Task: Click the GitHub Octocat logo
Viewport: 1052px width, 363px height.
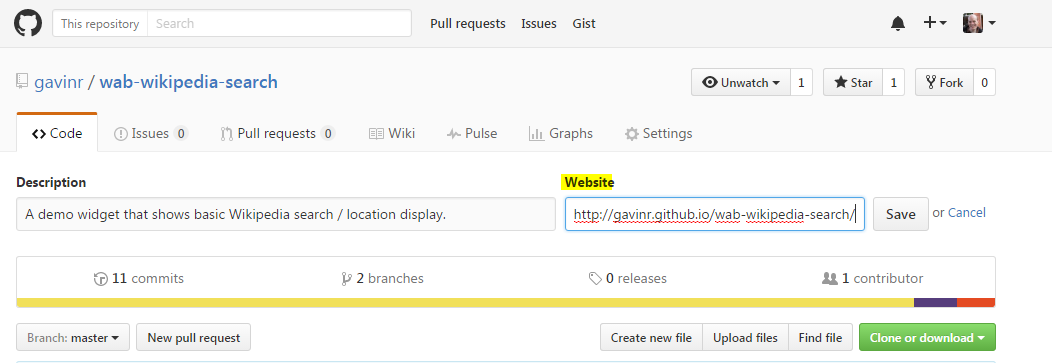Action: pyautogui.click(x=28, y=23)
